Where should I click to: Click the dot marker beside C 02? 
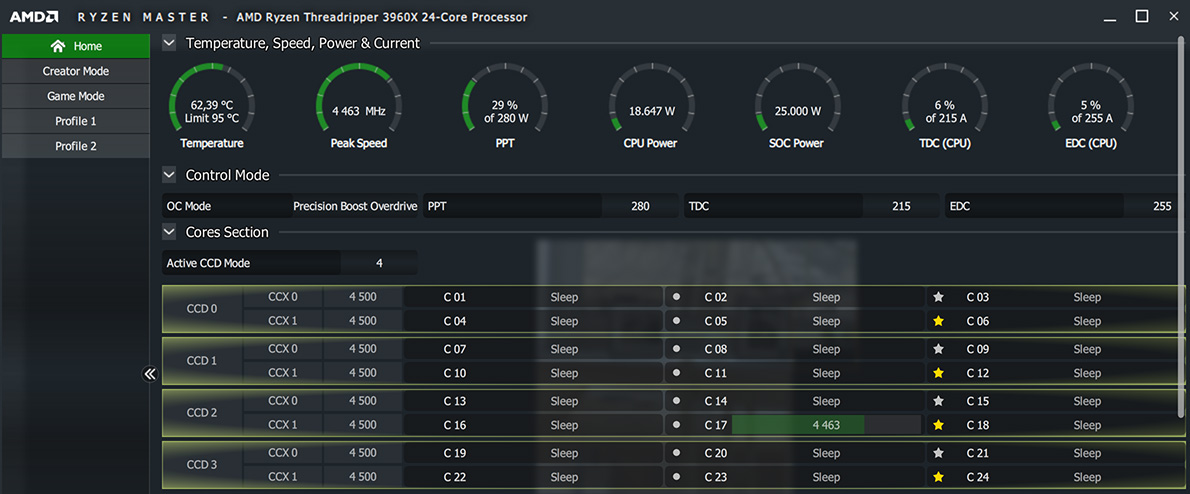click(676, 297)
